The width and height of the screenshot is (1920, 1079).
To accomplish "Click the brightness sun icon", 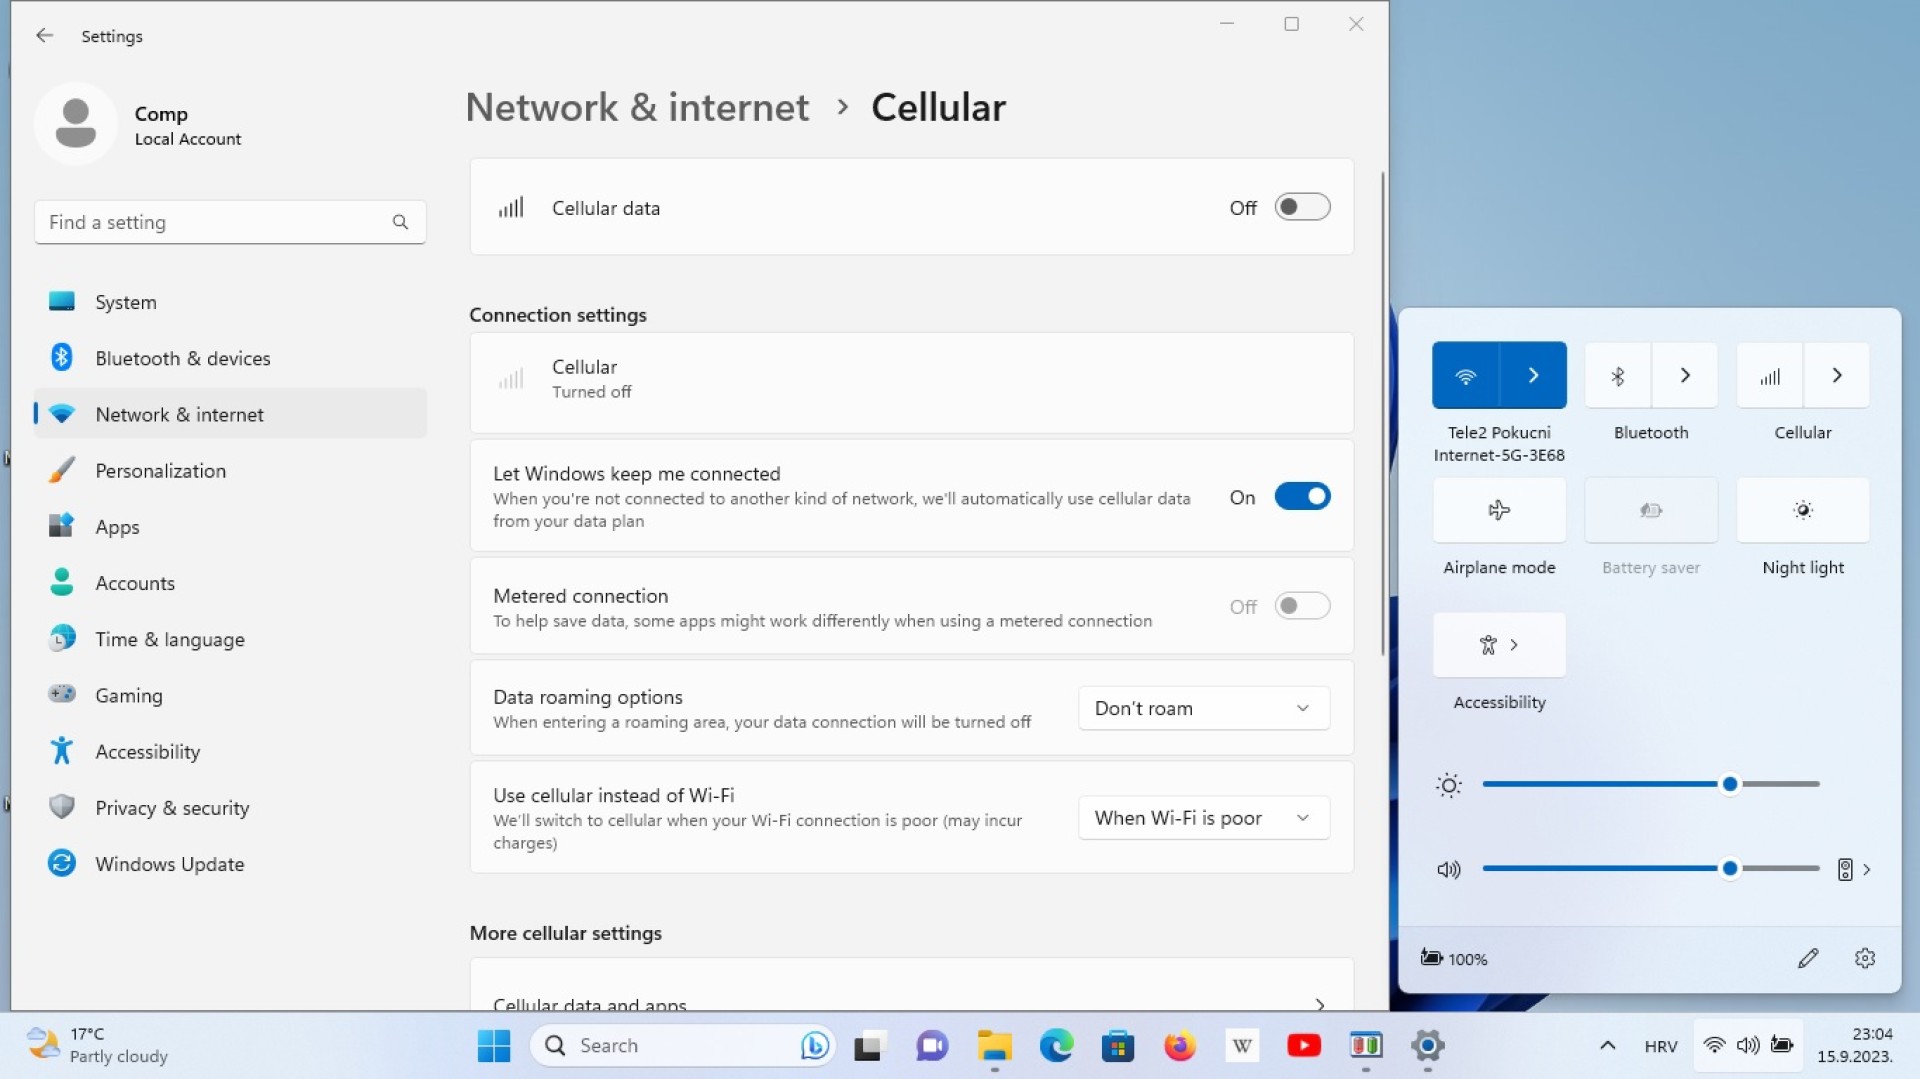I will [x=1449, y=785].
